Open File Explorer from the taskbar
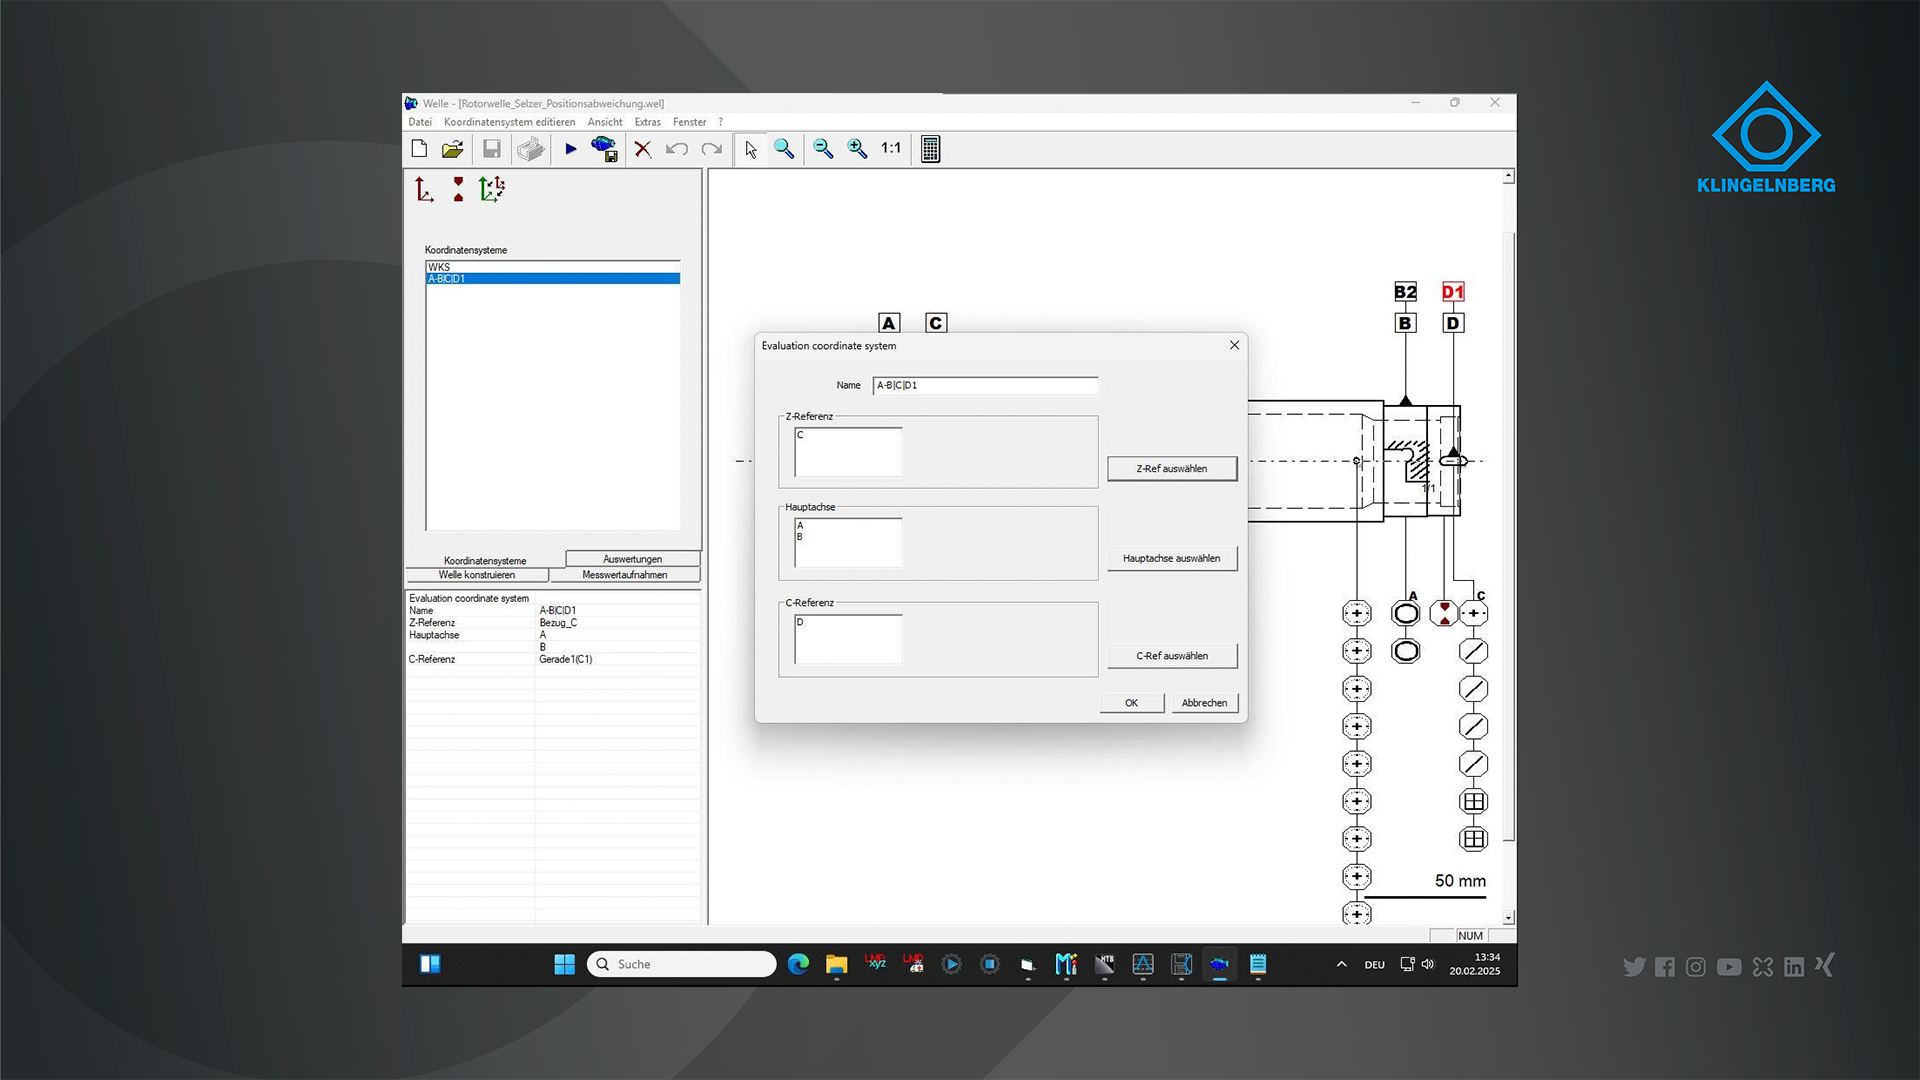1920x1080 pixels. pyautogui.click(x=836, y=964)
